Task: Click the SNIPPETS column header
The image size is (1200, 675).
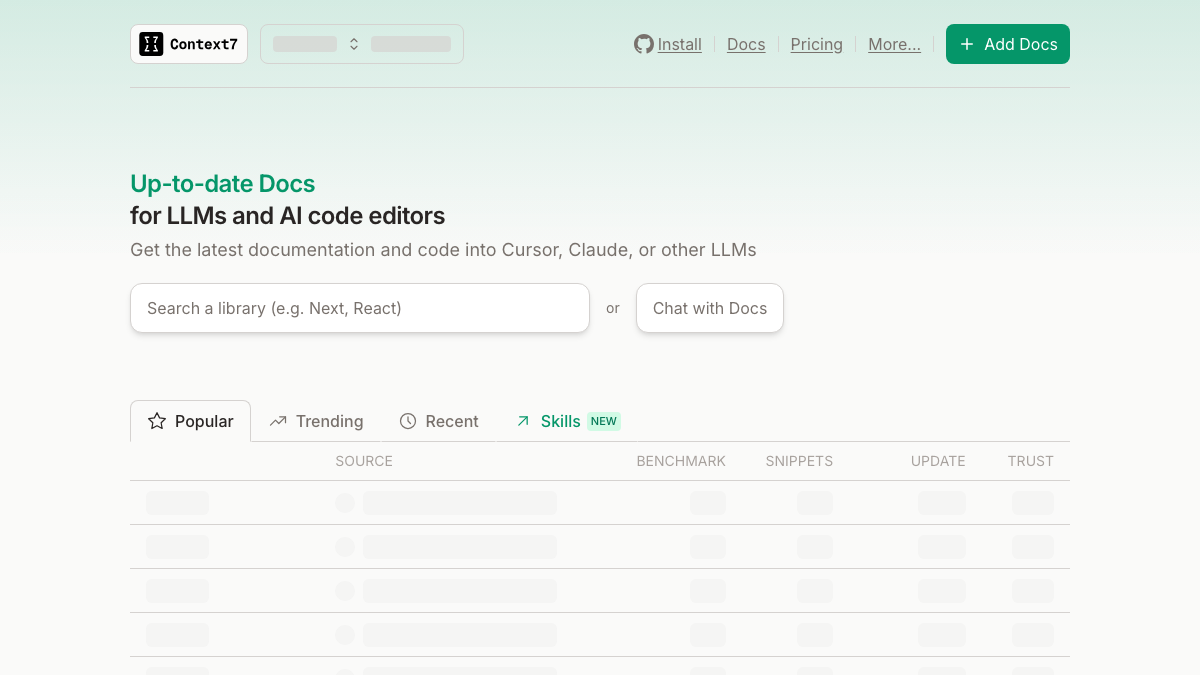Action: point(799,461)
